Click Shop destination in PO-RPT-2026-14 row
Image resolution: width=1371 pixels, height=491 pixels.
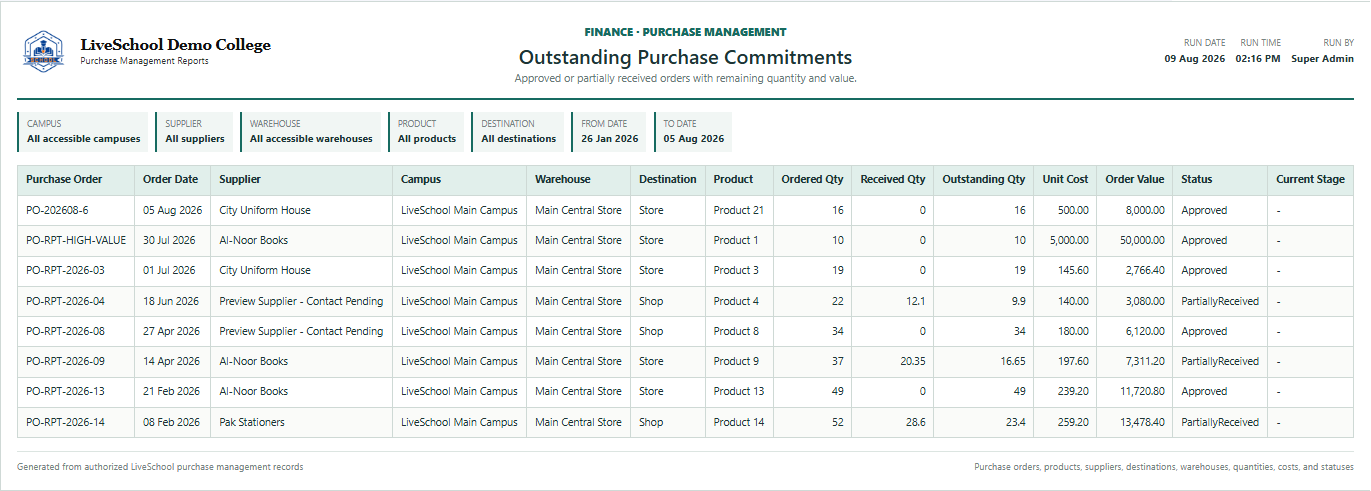651,422
